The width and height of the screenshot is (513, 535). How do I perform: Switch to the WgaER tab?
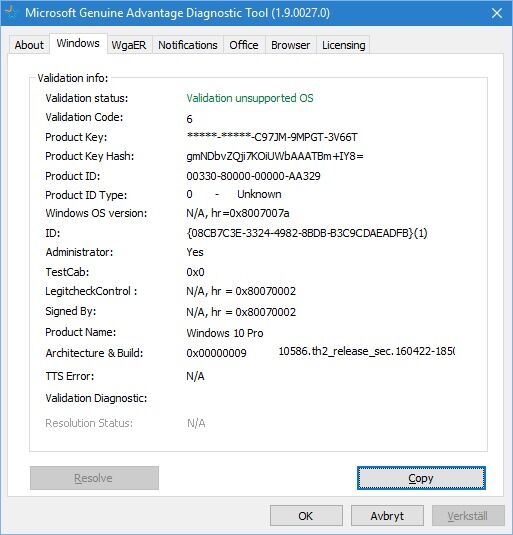129,45
